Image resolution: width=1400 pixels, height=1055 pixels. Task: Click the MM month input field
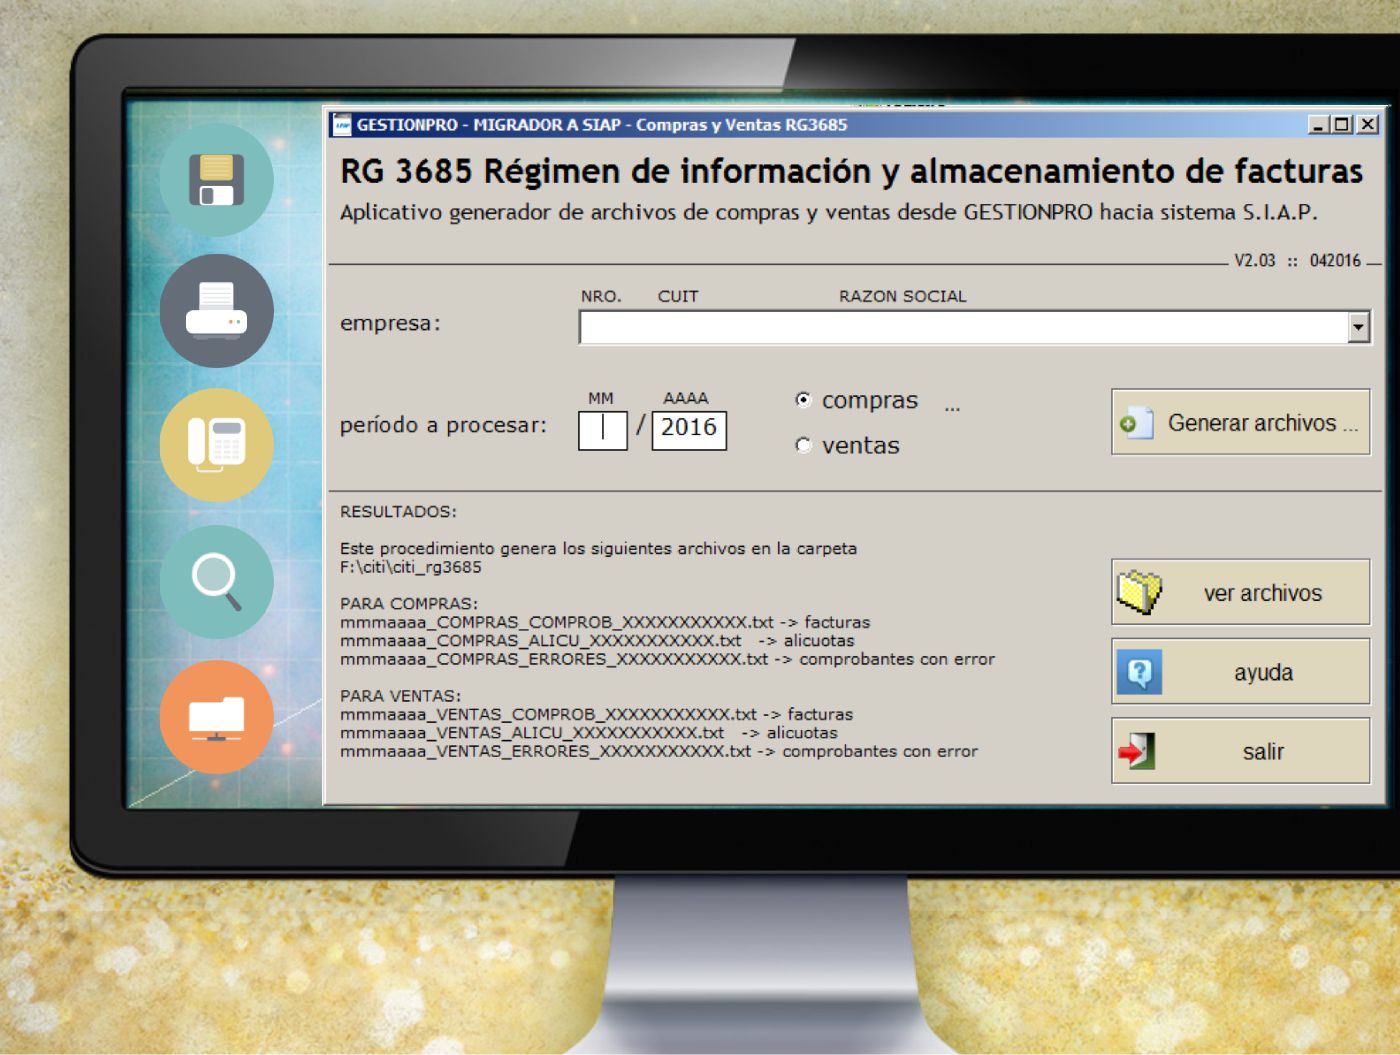(603, 430)
